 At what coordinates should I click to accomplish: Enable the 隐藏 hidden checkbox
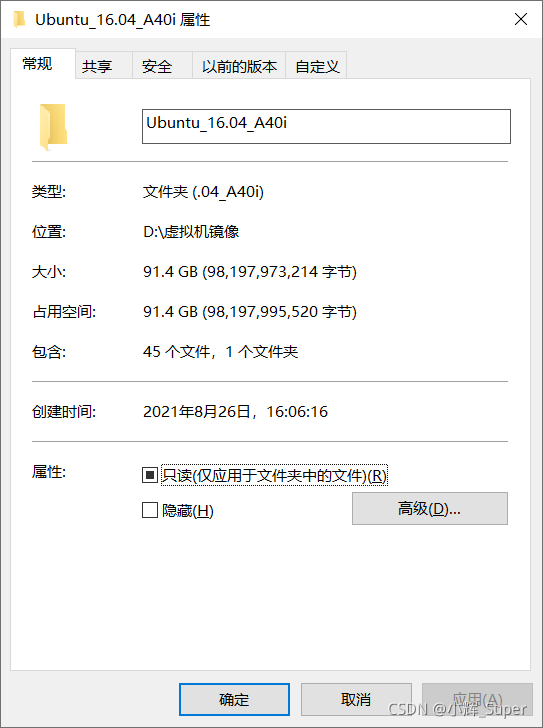(149, 510)
